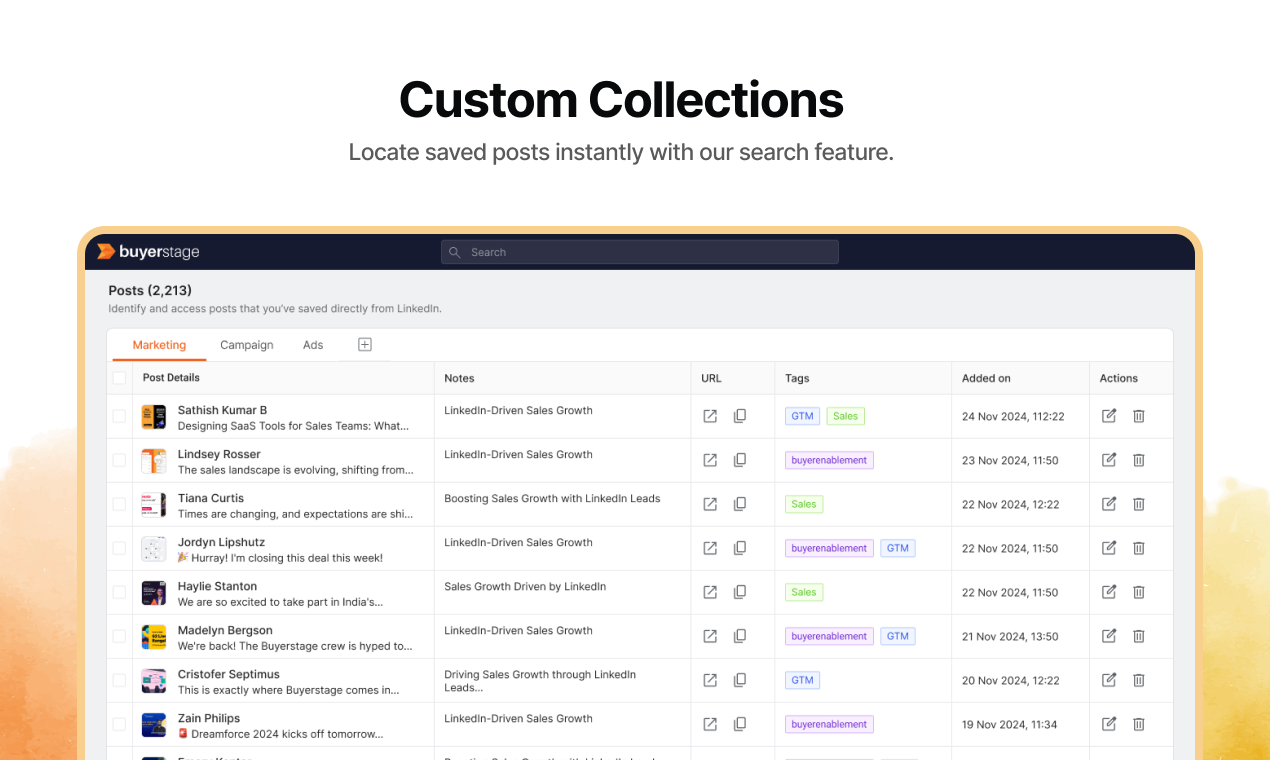This screenshot has height=760, width=1270.
Task: Select the Lindsey Rosser row checkbox
Action: [120, 460]
